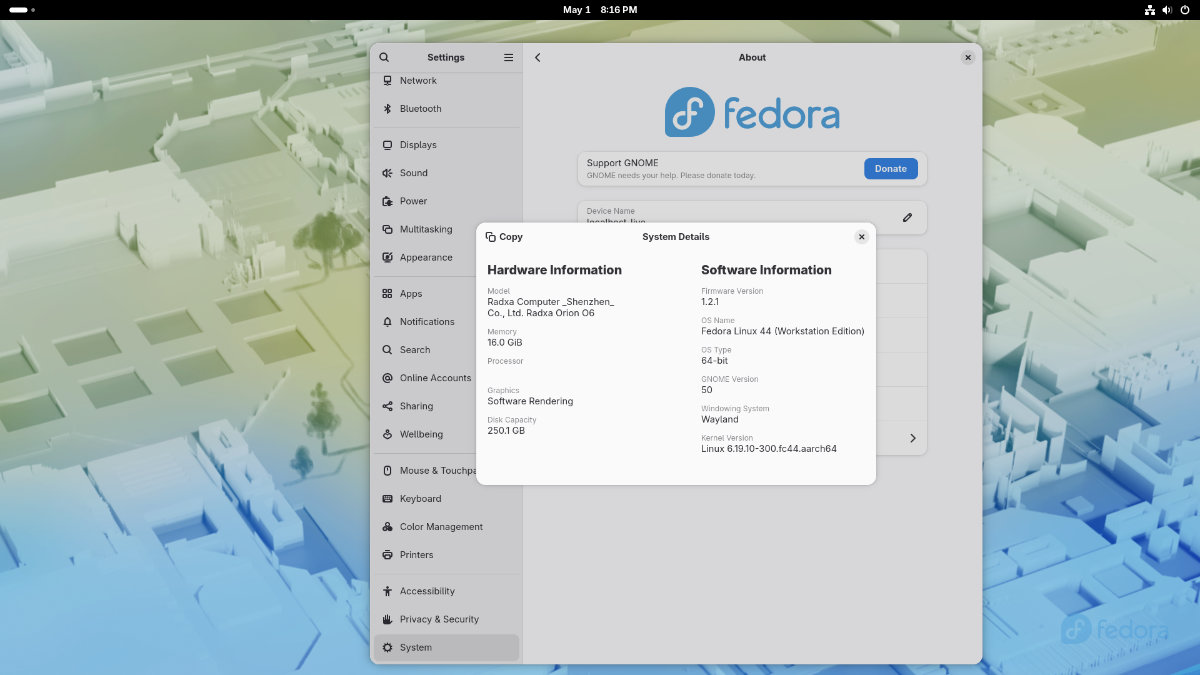Viewport: 1200px width, 675px height.
Task: Open Network settings panel
Action: click(x=446, y=81)
